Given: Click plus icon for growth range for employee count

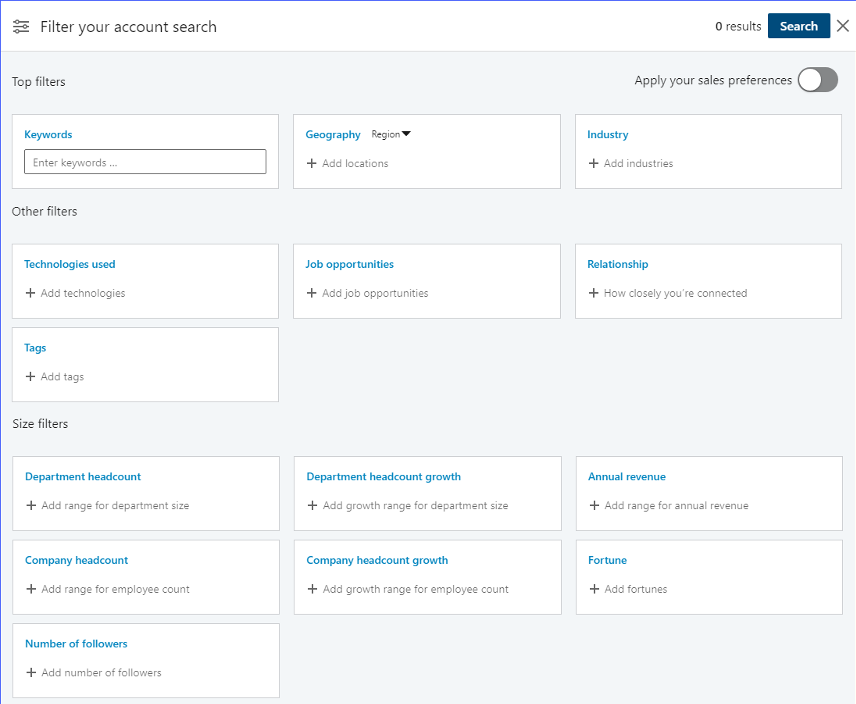Looking at the screenshot, I should [x=312, y=589].
